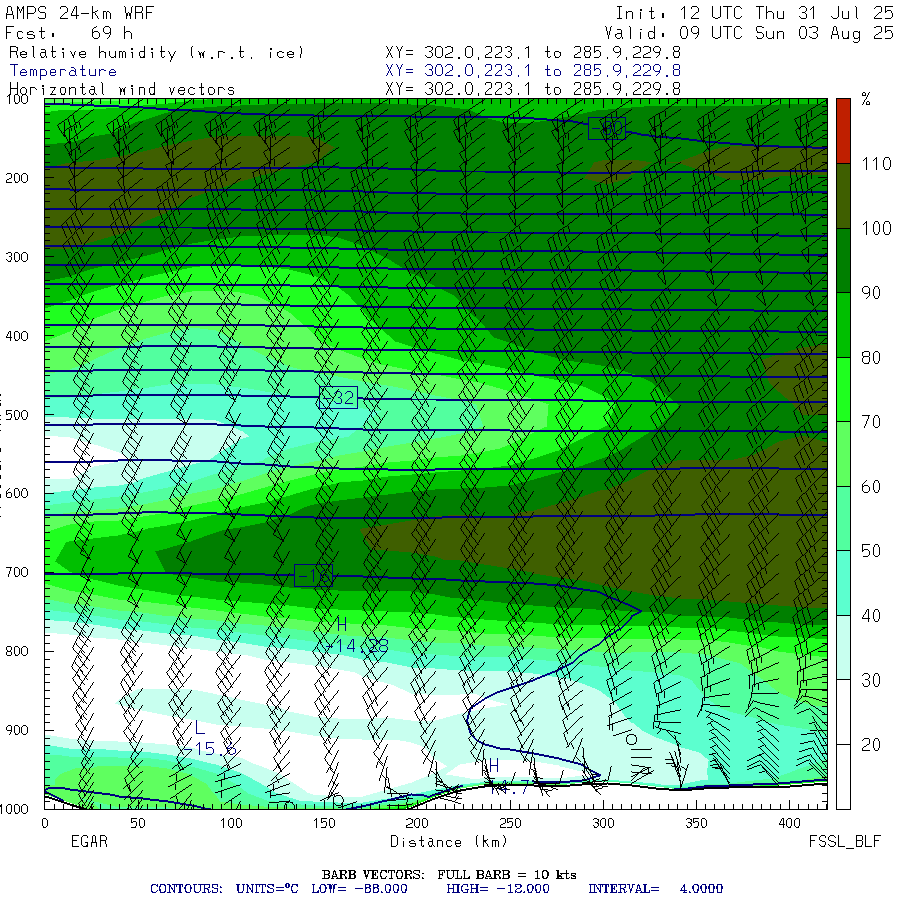Image resolution: width=900 pixels, height=900 pixels.
Task: Click the '%' unit label above the colorbar
Action: coord(866,99)
